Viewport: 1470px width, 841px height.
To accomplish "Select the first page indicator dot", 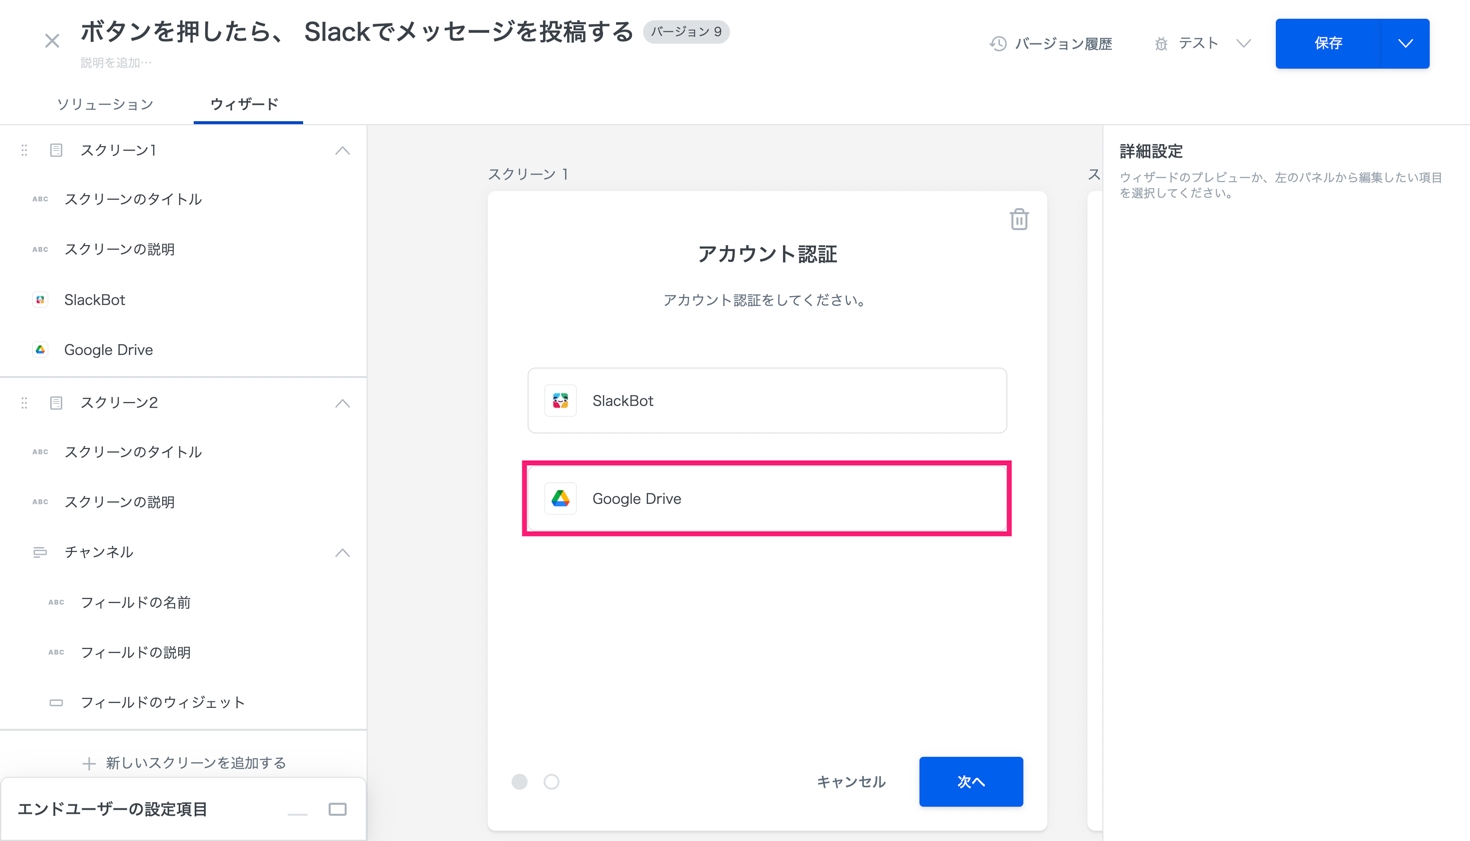I will tap(519, 782).
